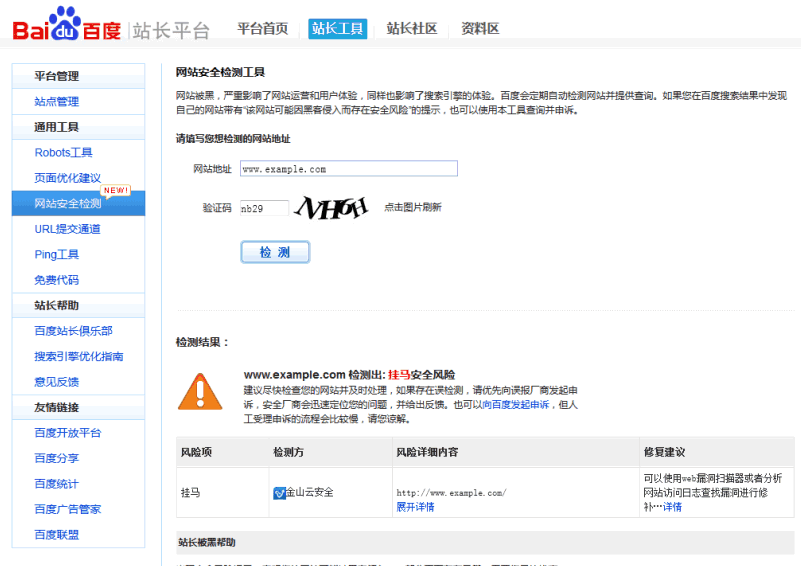Open the 百度分享 link
The height and width of the screenshot is (566, 801).
[57, 459]
